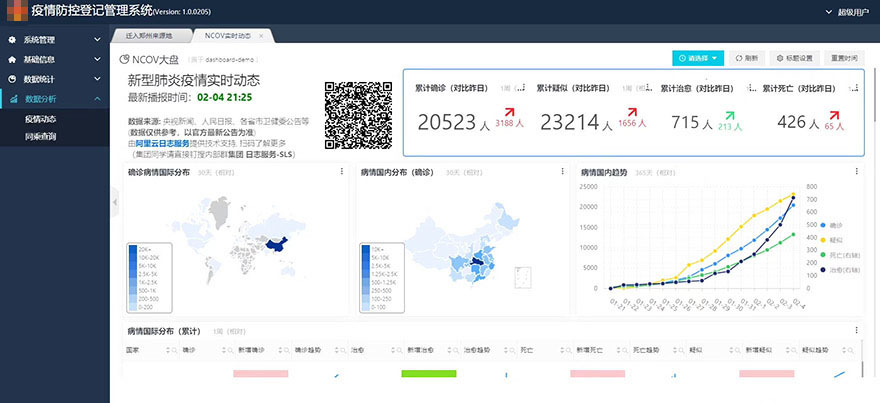Image resolution: width=880 pixels, height=403 pixels.
Task: Open the three-dot menu on 确诊病情国际分布 panel
Action: click(x=343, y=172)
